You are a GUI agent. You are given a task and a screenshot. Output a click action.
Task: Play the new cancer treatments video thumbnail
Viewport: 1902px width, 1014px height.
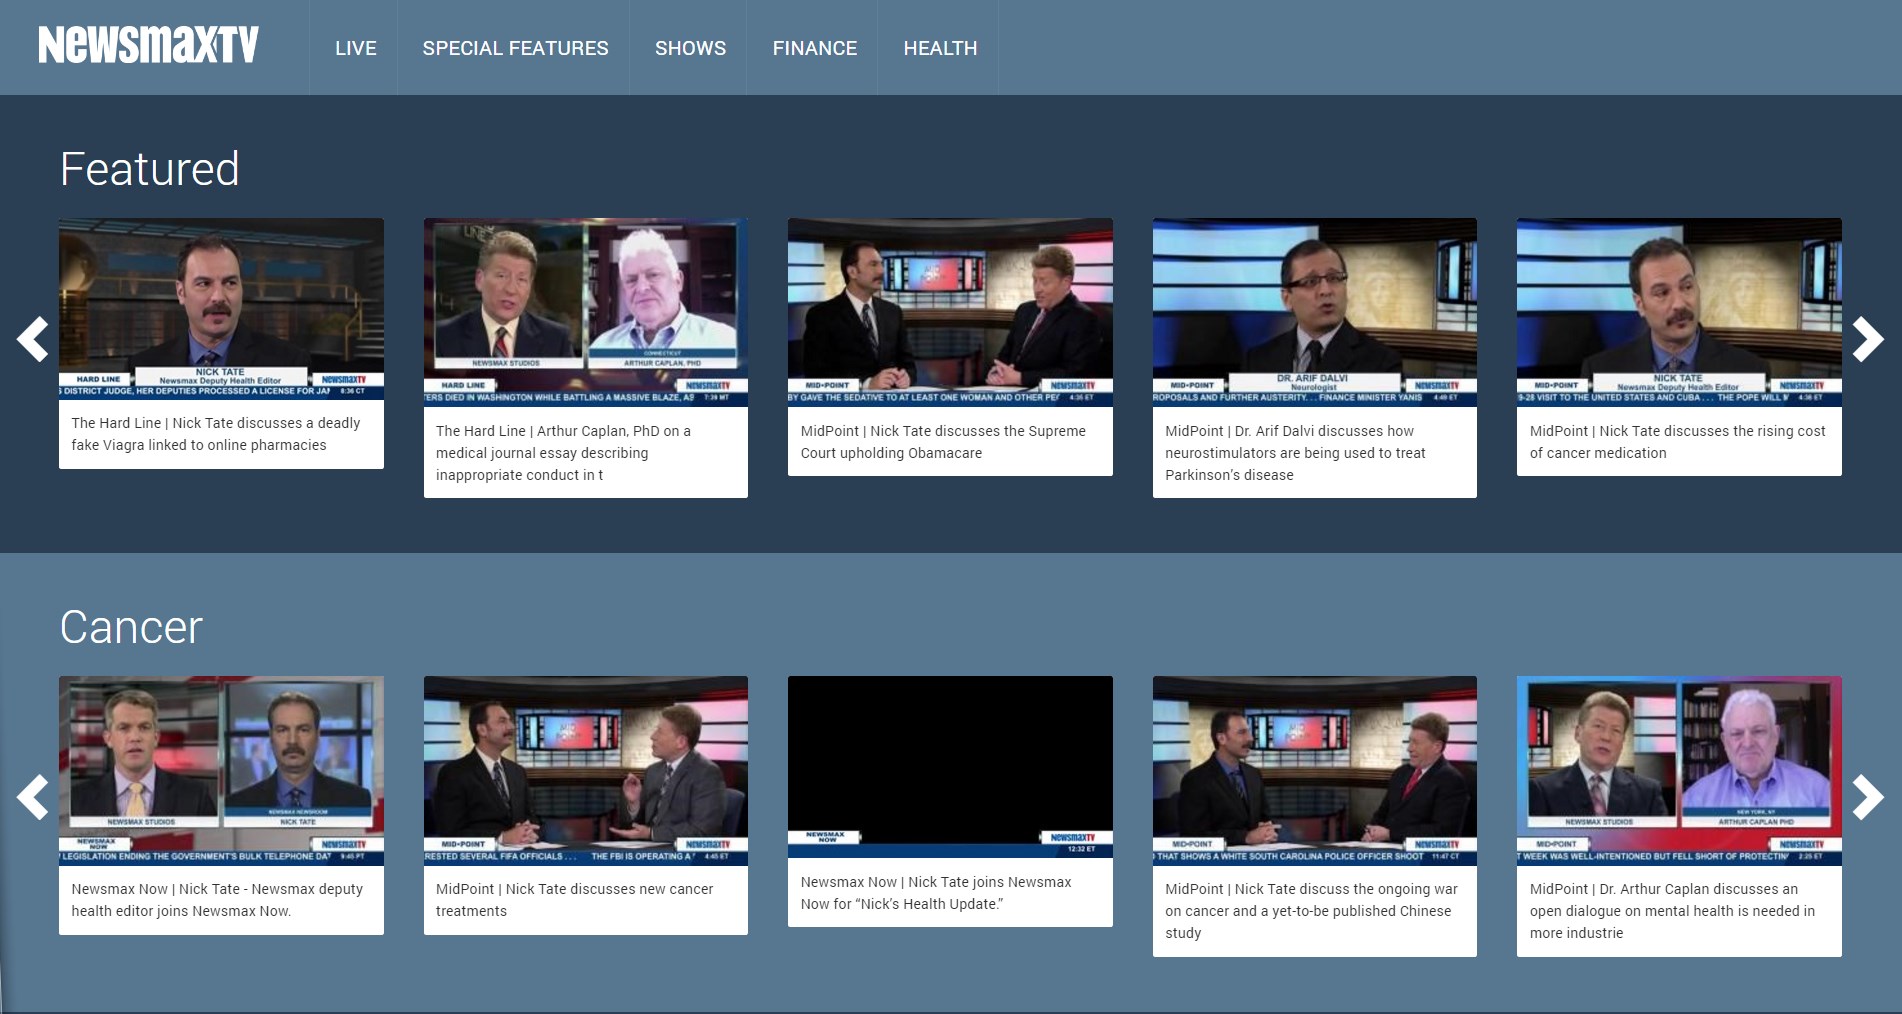pyautogui.click(x=586, y=770)
